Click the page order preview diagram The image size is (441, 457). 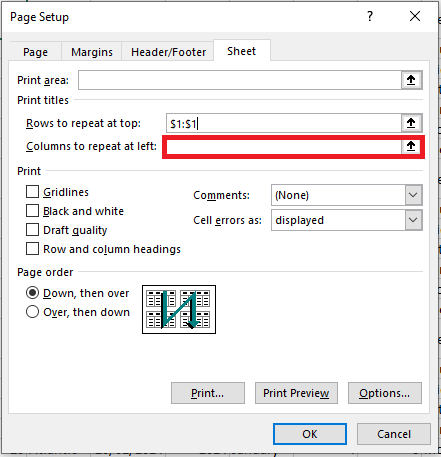[179, 309]
